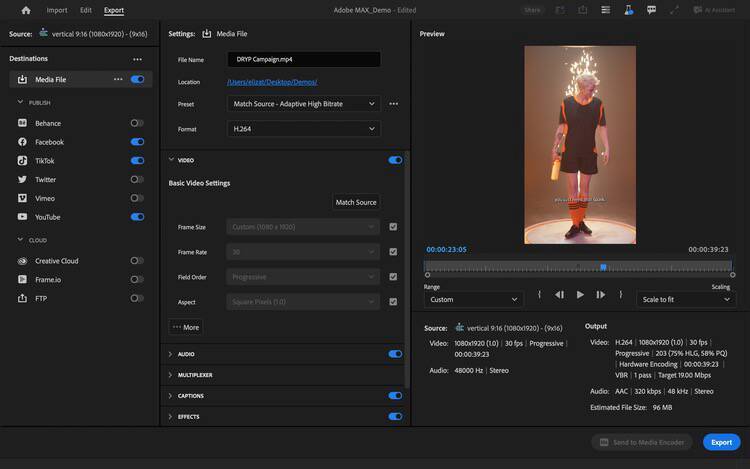This screenshot has width=750, height=469.
Task: Open the Beta flask icon
Action: (x=628, y=10)
